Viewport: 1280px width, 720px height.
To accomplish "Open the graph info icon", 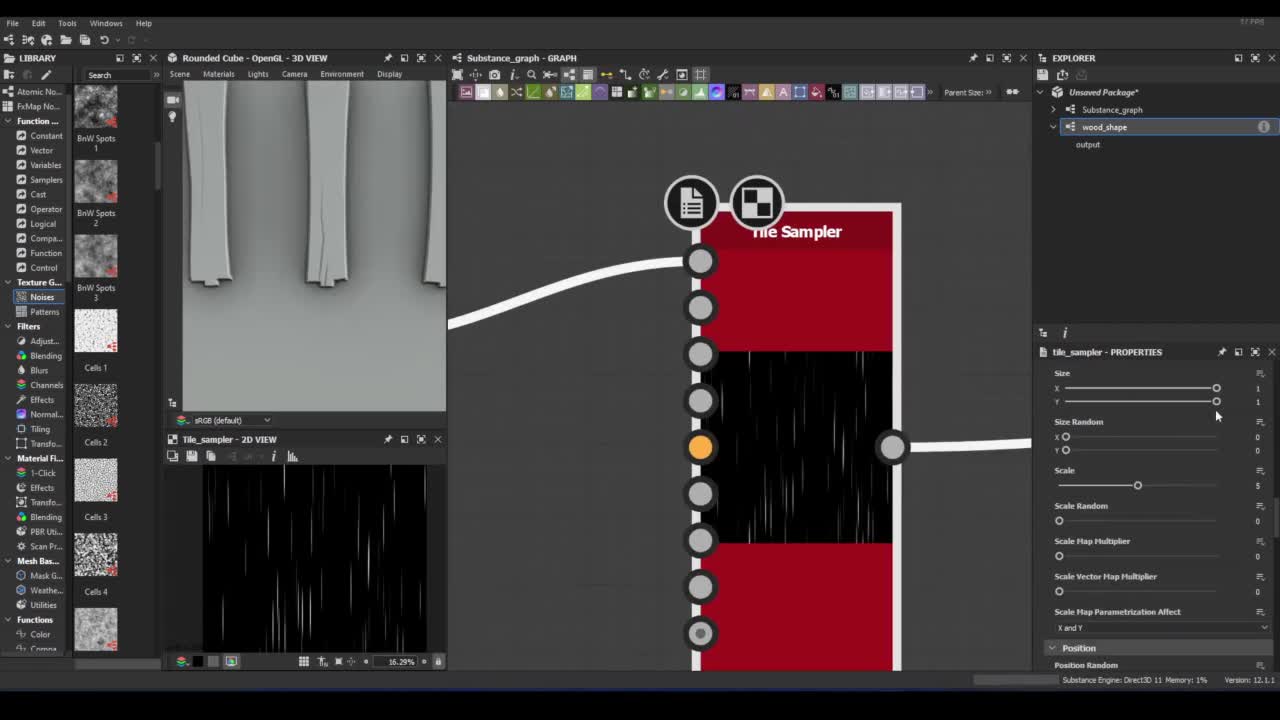I will coord(515,74).
